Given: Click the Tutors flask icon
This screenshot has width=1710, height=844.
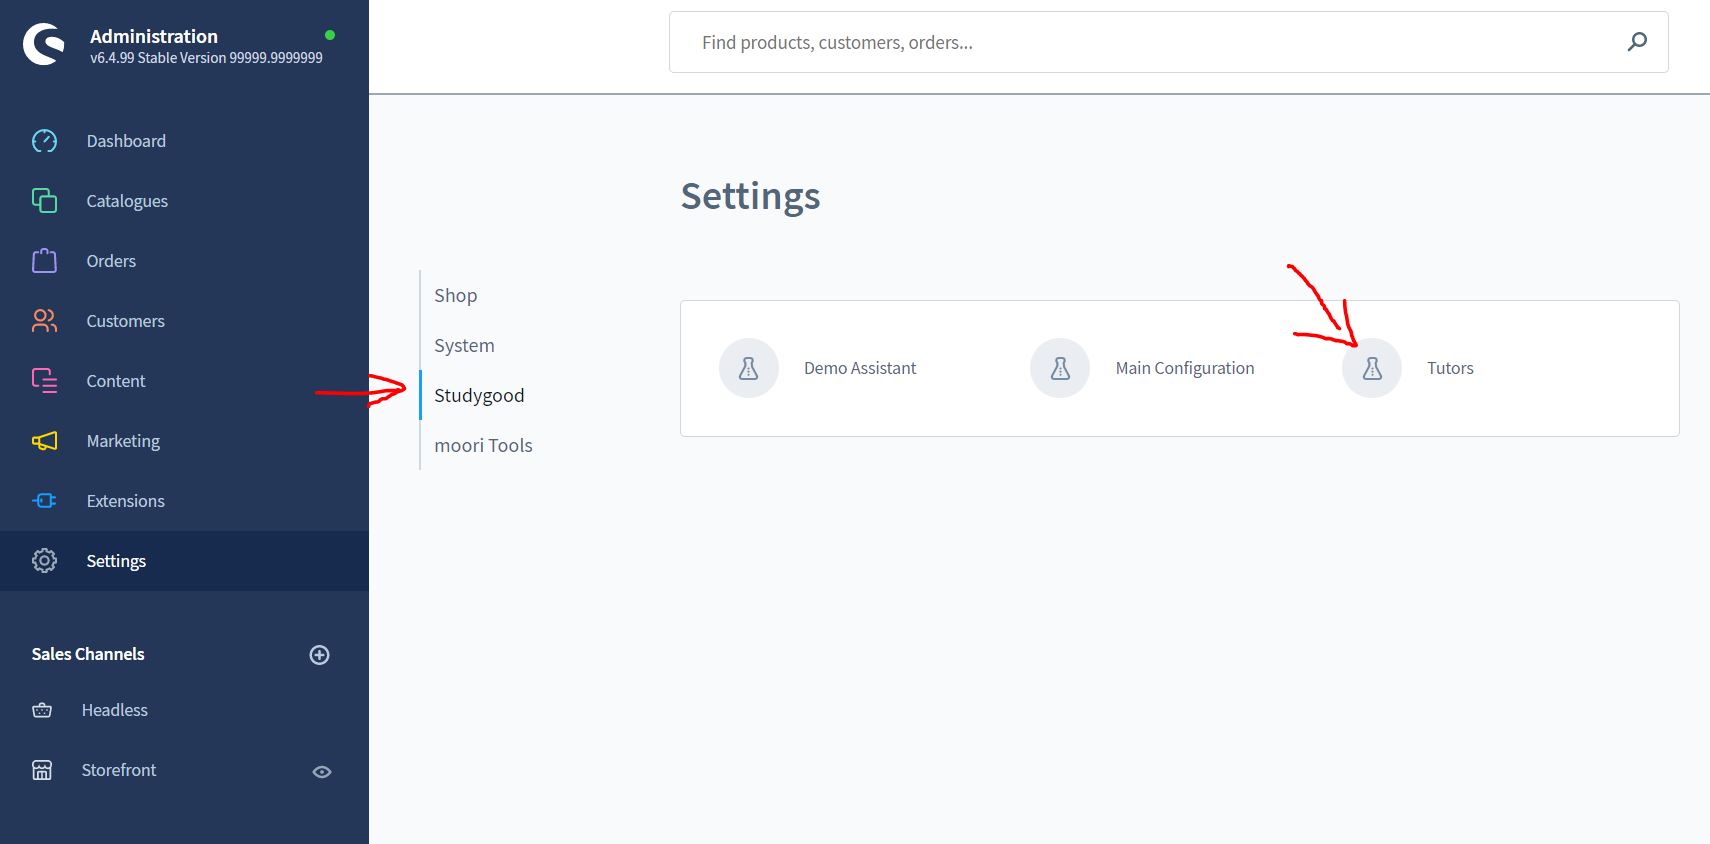Looking at the screenshot, I should 1372,368.
